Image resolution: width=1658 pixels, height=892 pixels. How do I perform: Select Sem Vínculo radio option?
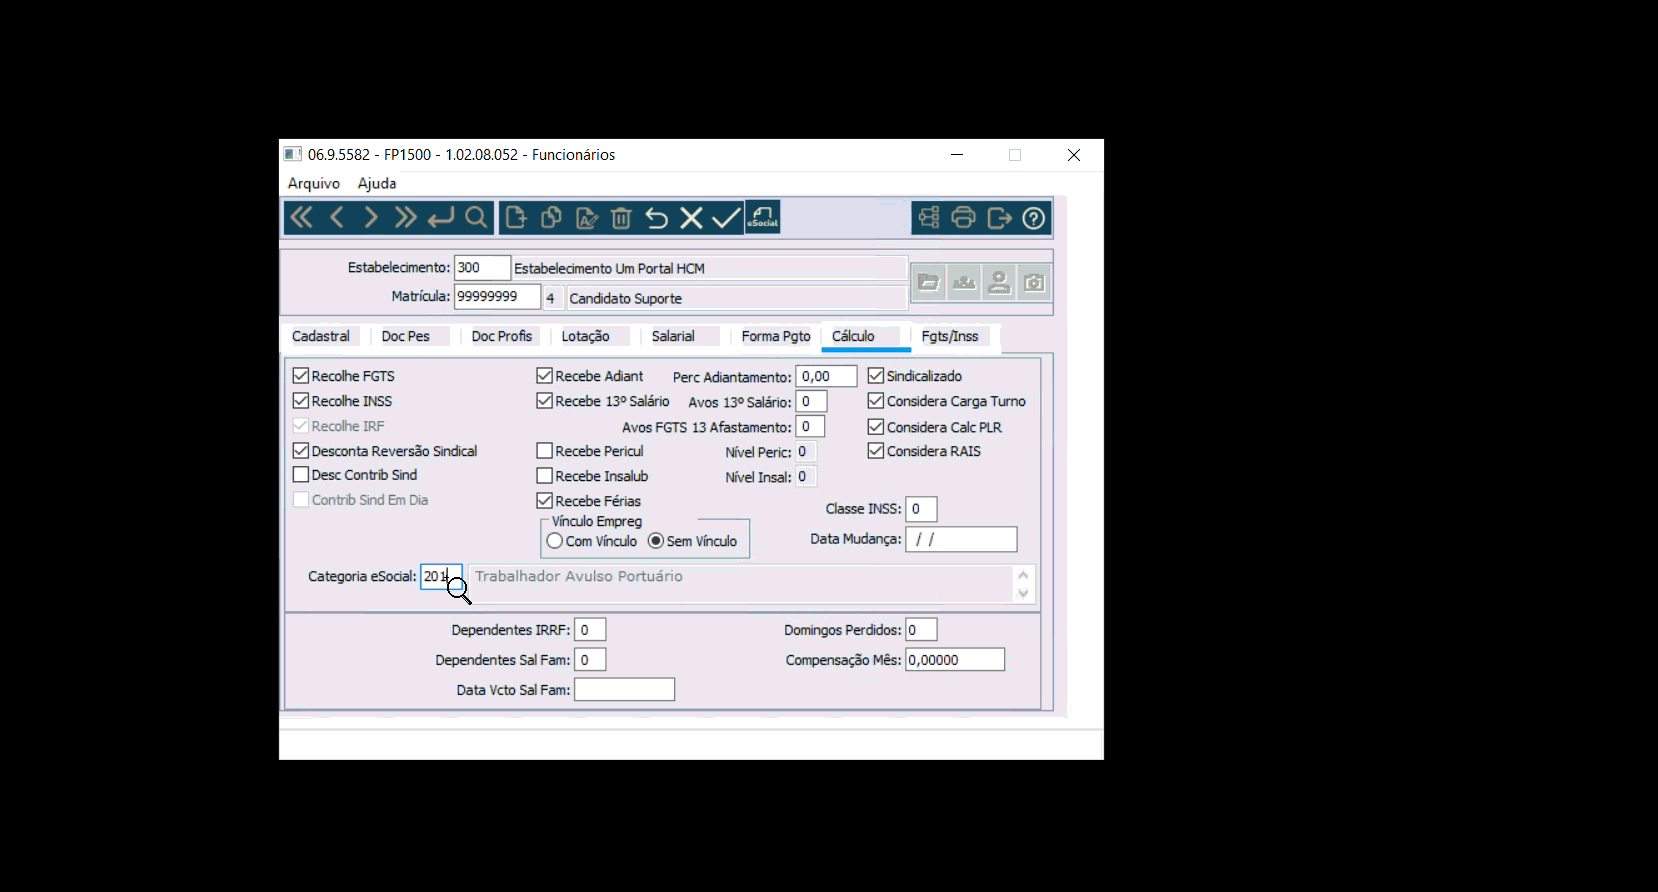[656, 541]
